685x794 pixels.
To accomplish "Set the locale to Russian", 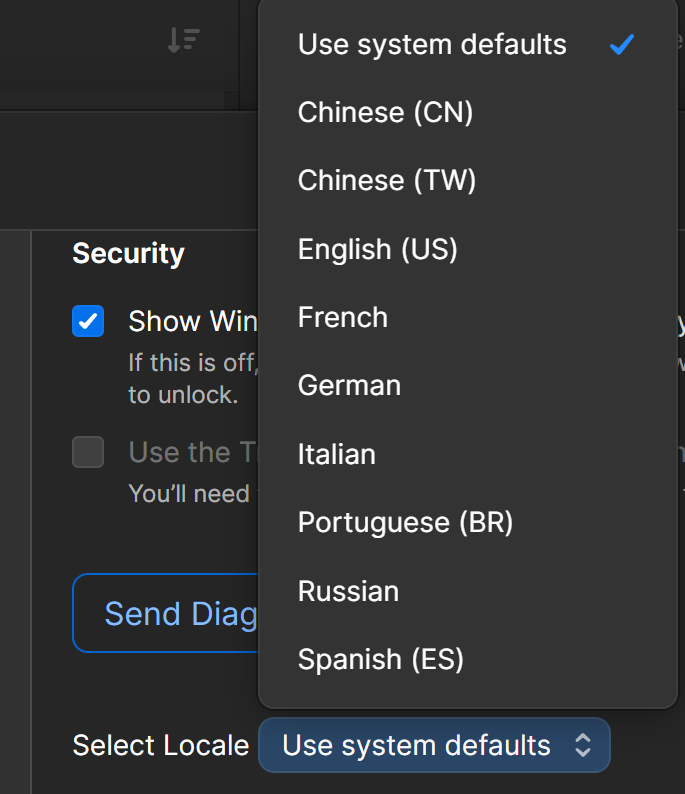I will click(348, 591).
